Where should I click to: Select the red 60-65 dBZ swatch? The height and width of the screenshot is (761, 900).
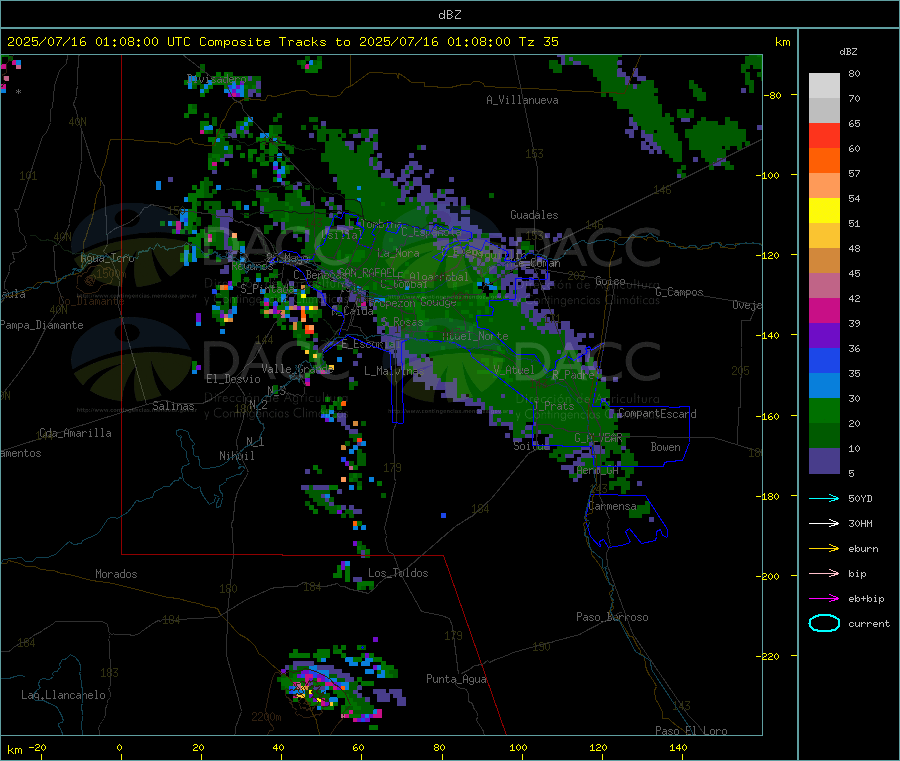(x=824, y=135)
